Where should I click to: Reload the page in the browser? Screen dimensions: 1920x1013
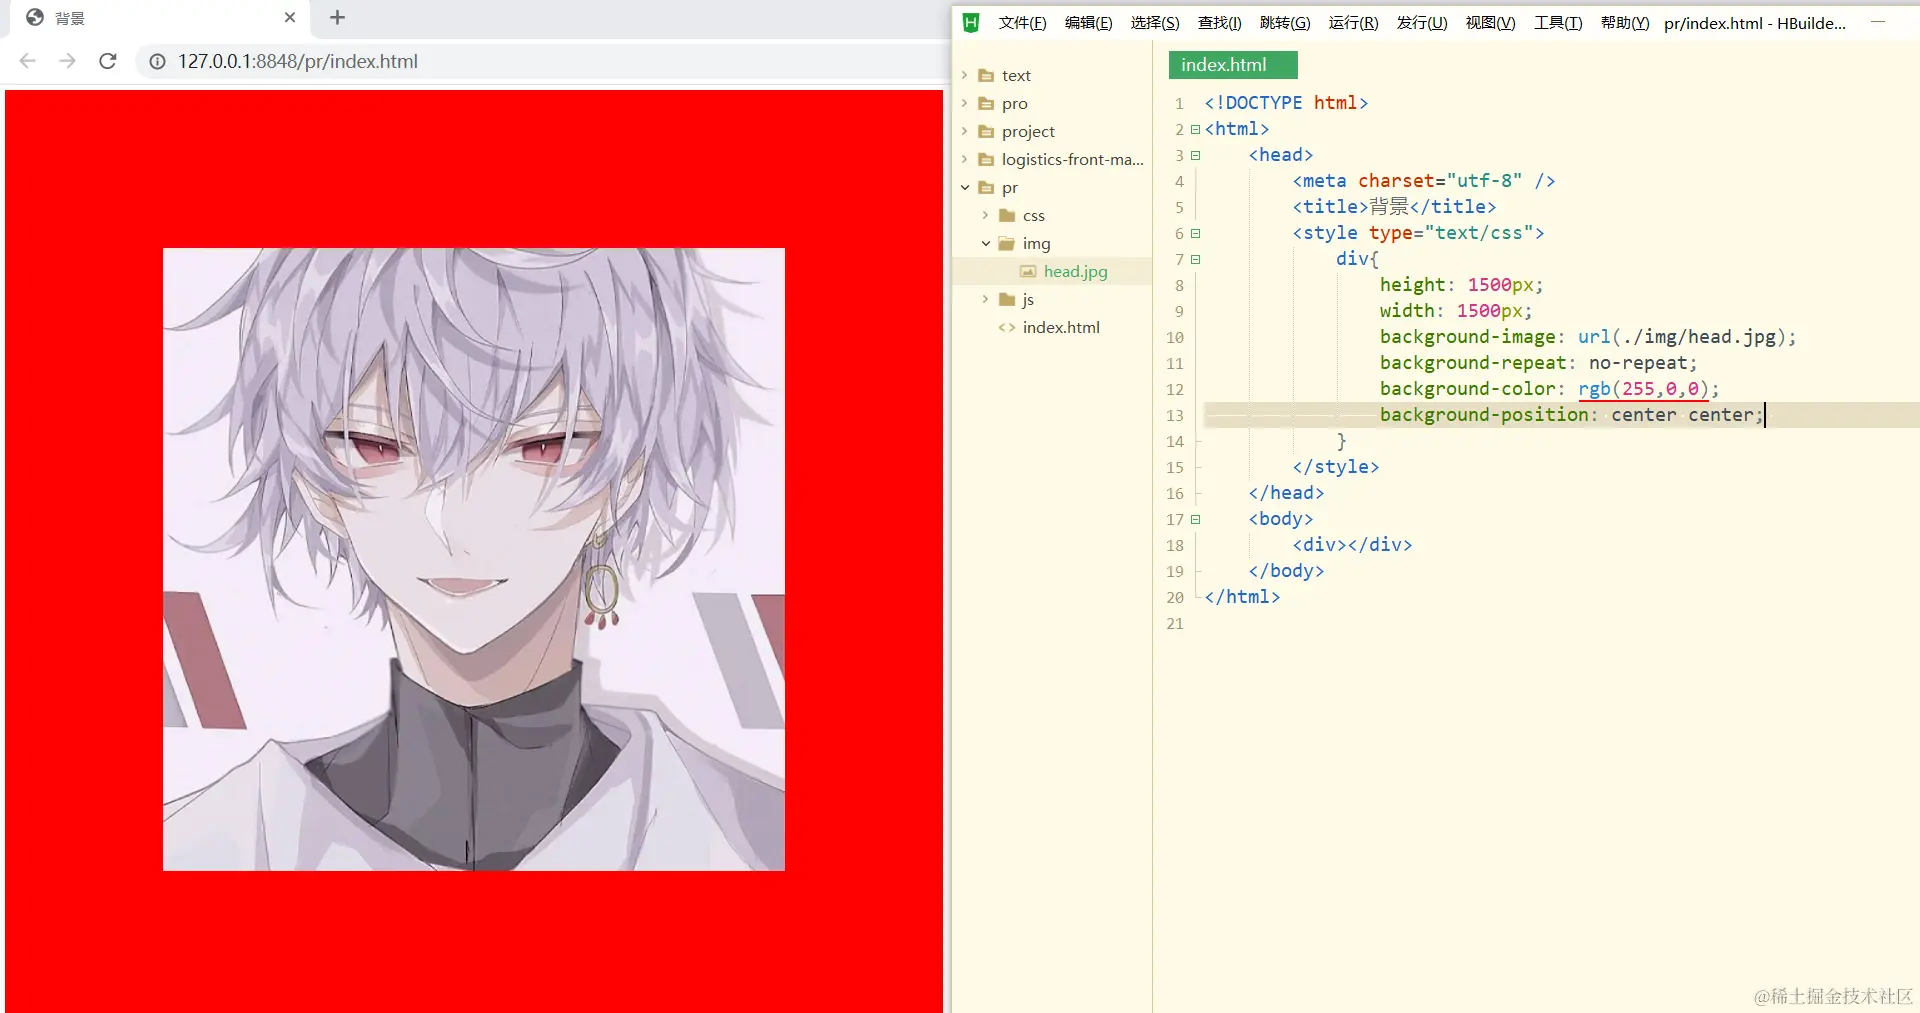click(x=108, y=61)
